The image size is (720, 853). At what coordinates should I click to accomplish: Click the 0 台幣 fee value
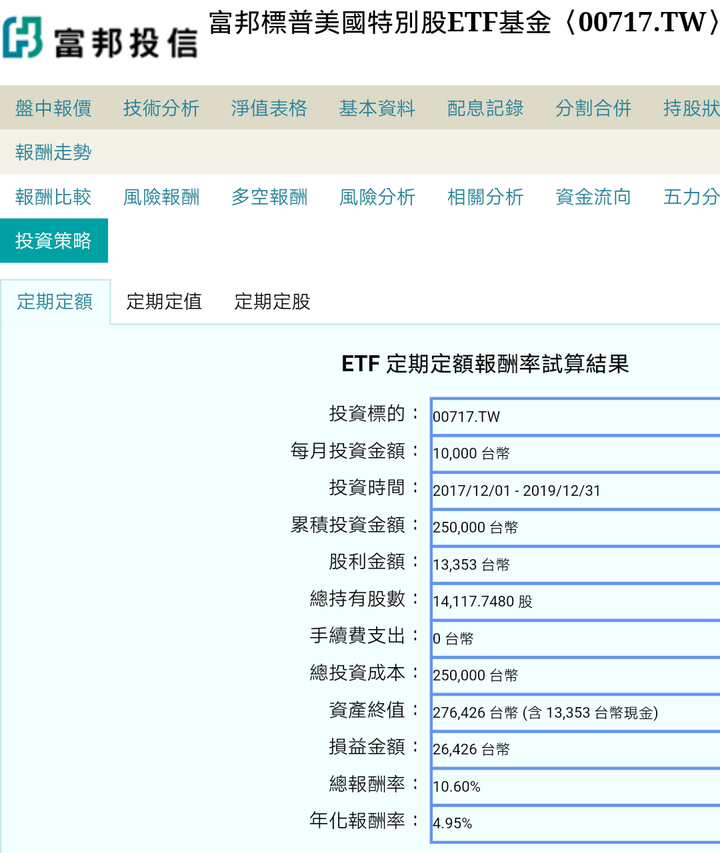point(453,639)
